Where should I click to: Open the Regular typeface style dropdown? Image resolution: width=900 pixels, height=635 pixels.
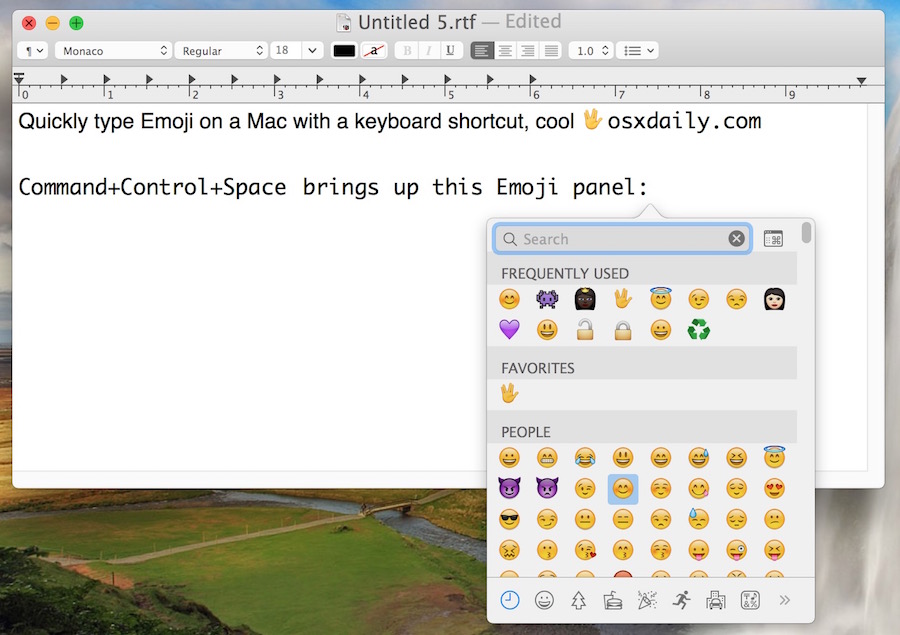221,50
